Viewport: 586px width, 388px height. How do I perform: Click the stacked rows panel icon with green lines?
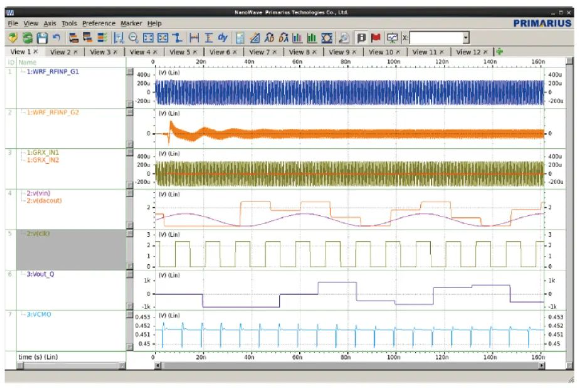(x=102, y=37)
